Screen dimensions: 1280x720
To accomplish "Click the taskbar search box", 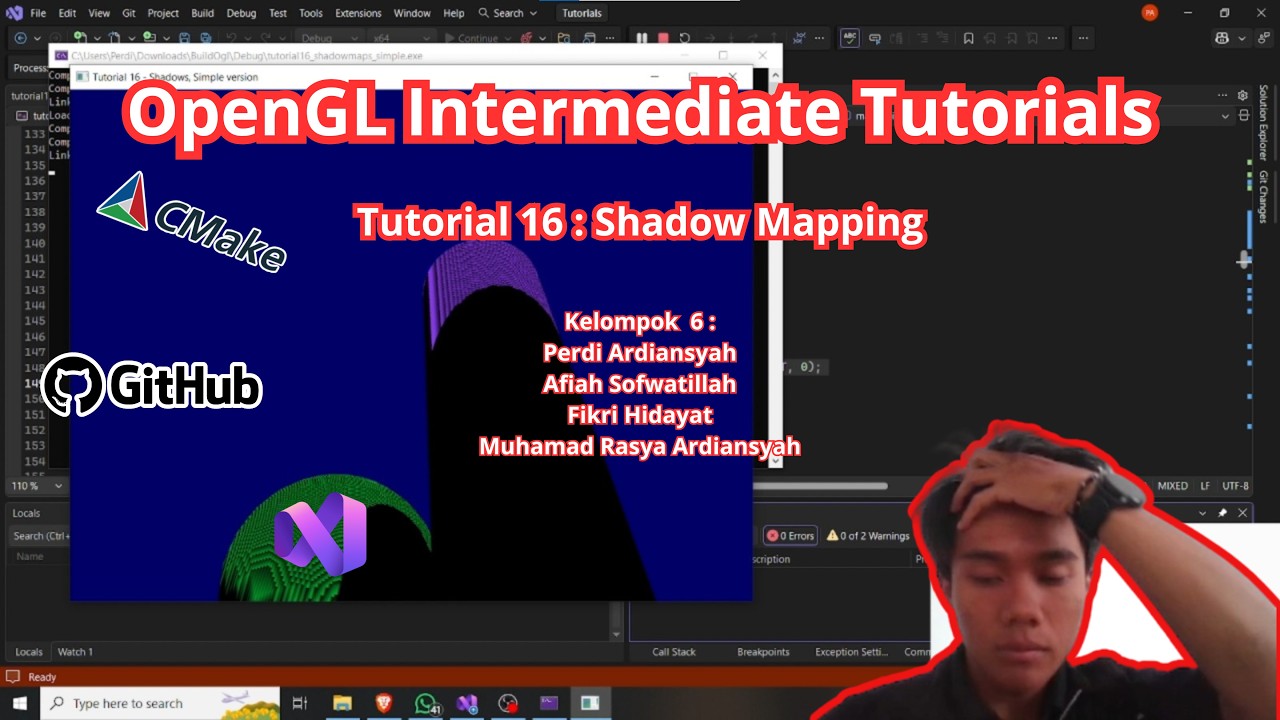I will 160,703.
